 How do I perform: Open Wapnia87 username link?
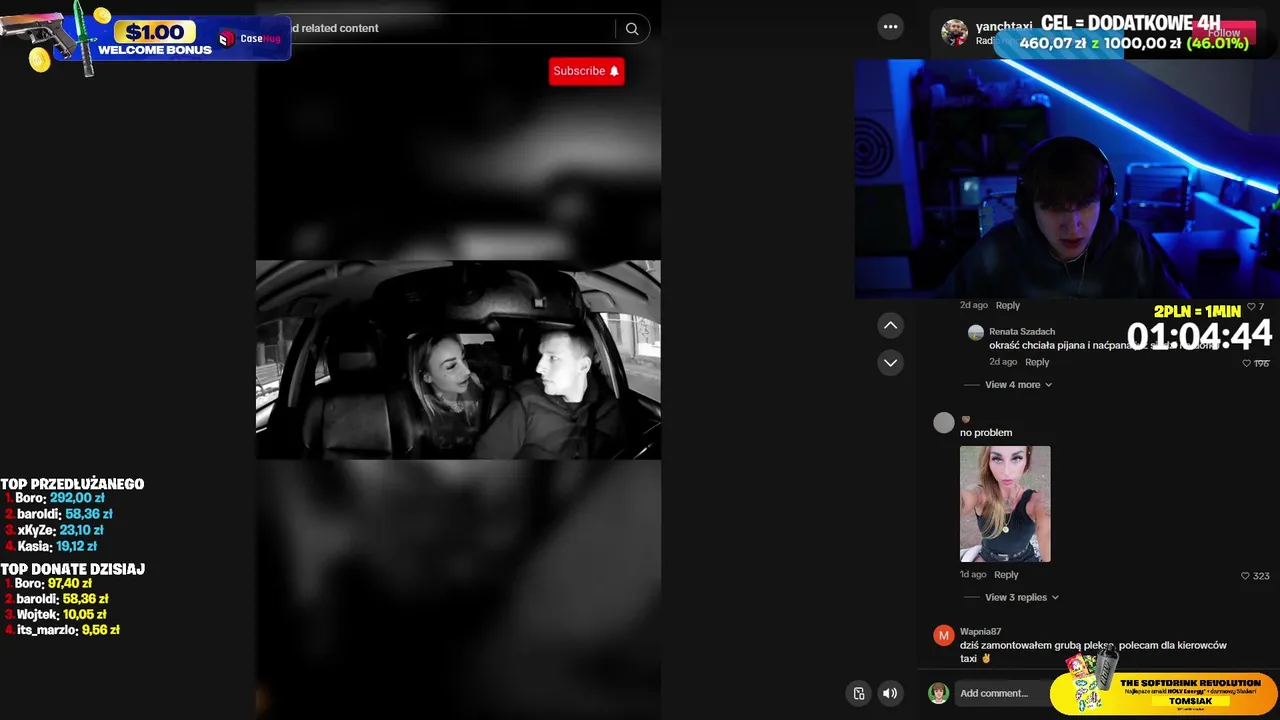pyautogui.click(x=980, y=632)
